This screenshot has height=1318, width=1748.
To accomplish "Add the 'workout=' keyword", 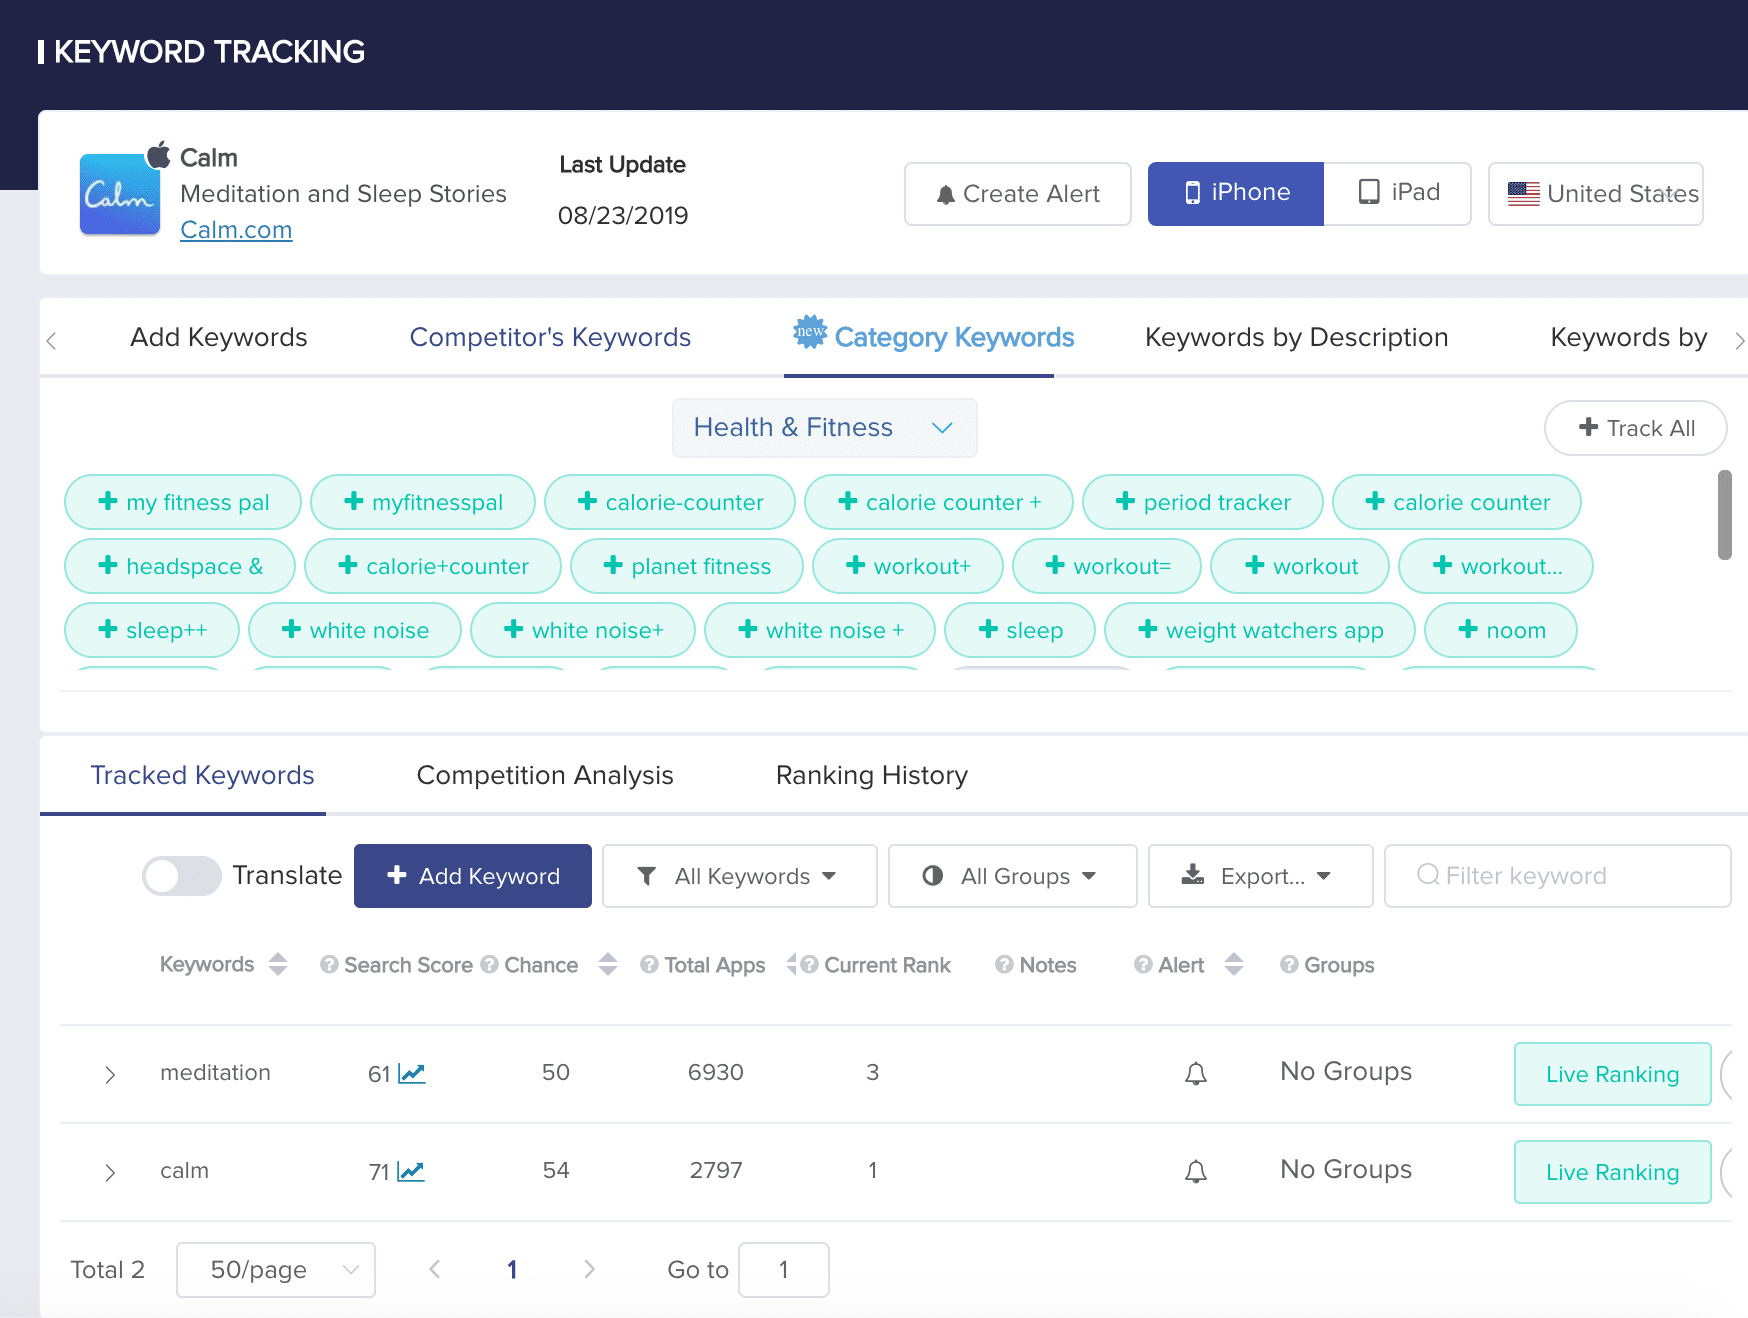I will click(1107, 566).
